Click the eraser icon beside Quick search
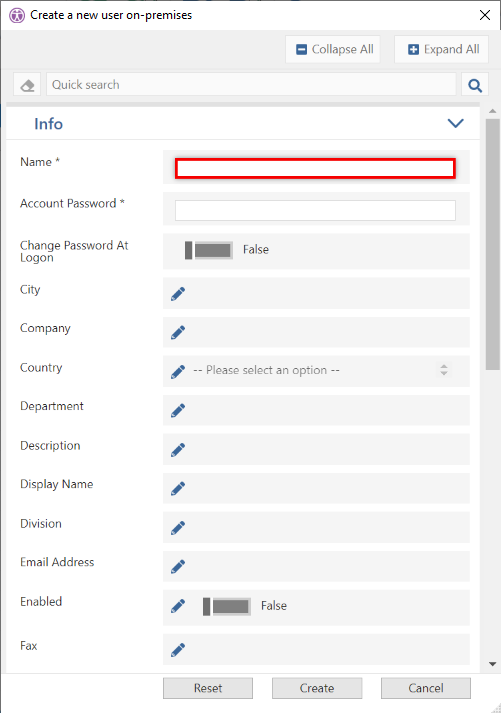 27,85
